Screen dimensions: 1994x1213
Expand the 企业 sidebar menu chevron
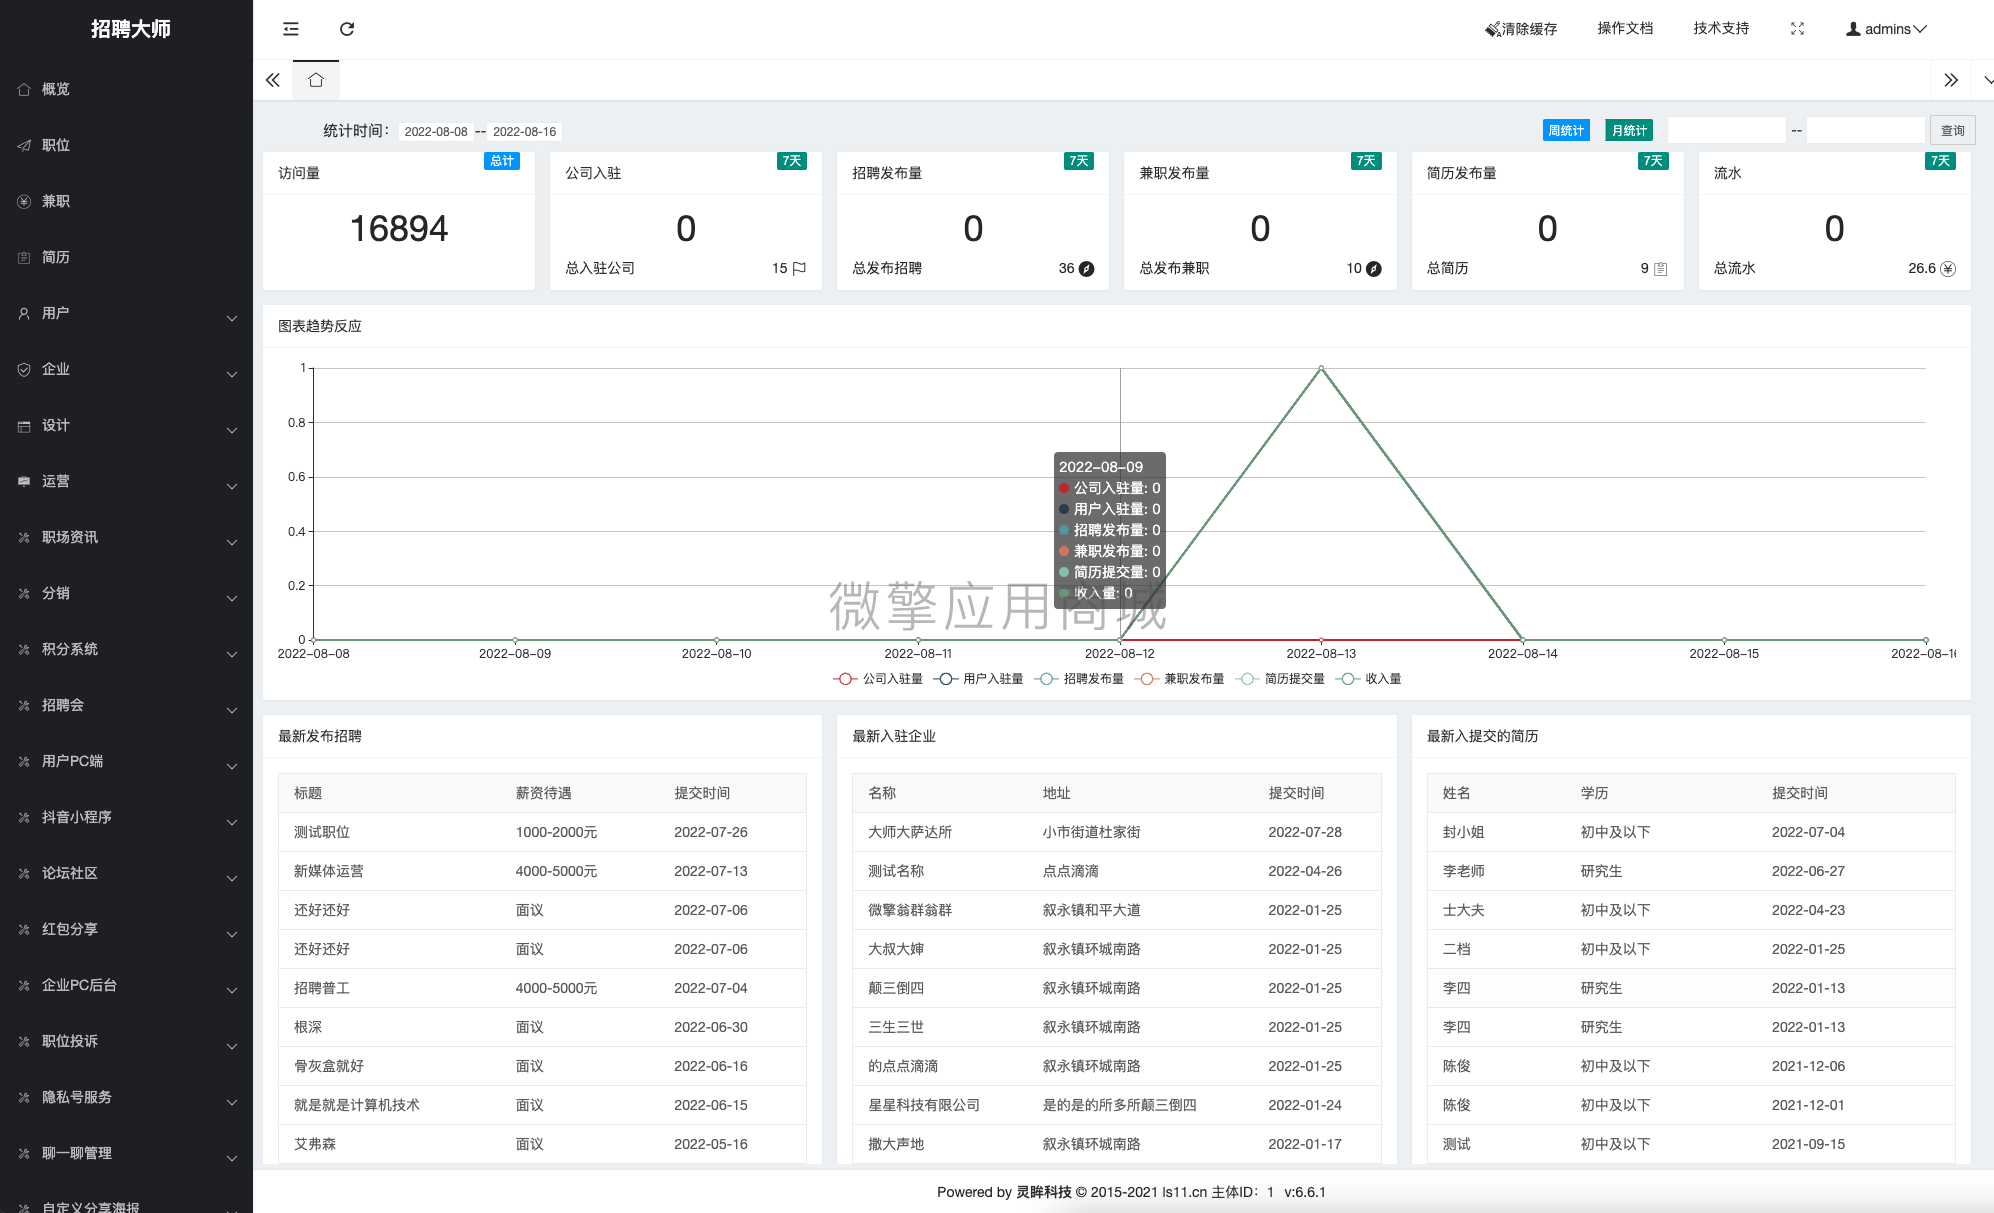coord(232,374)
